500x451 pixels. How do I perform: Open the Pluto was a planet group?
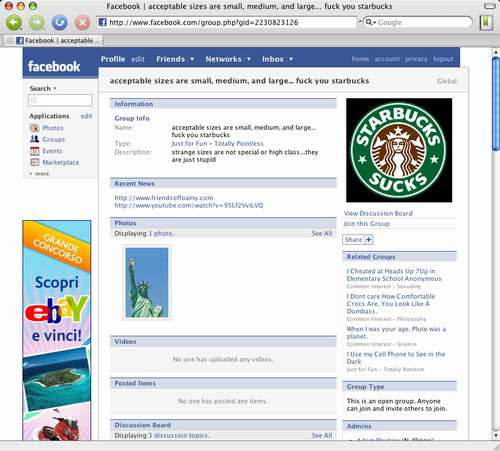(x=396, y=333)
